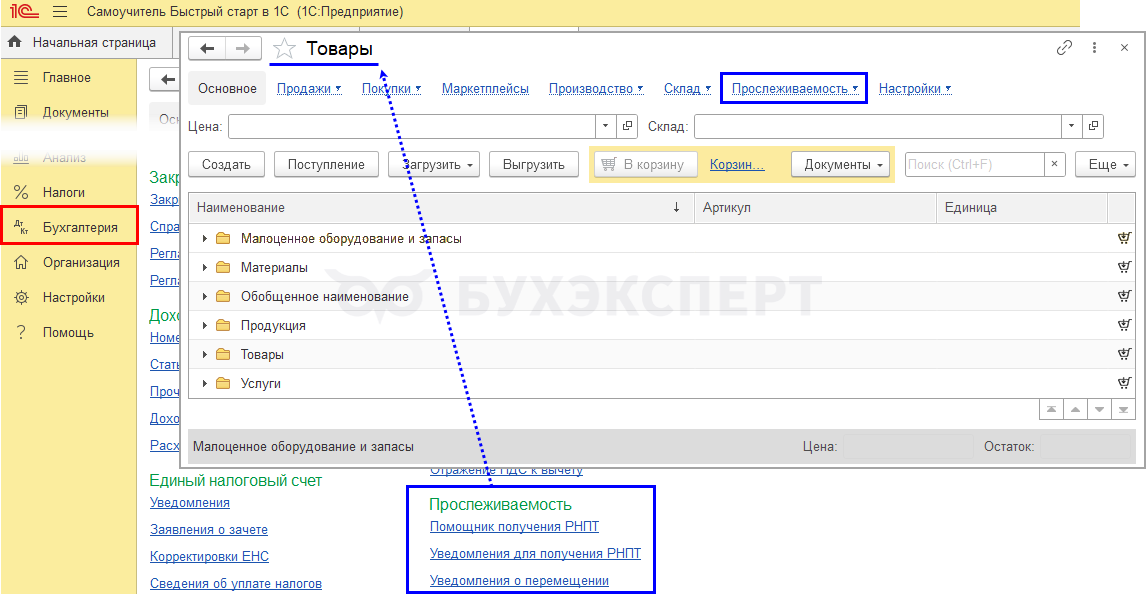
Task: Go forward with the right arrow in Товары window
Action: point(243,49)
